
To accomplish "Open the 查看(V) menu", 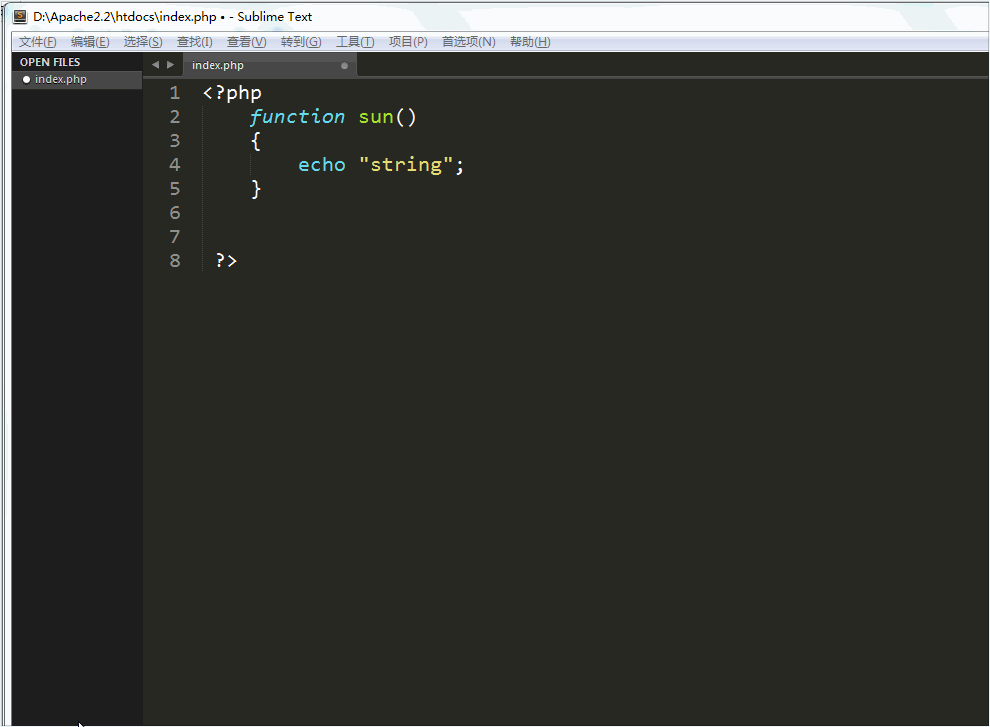I will pyautogui.click(x=246, y=42).
